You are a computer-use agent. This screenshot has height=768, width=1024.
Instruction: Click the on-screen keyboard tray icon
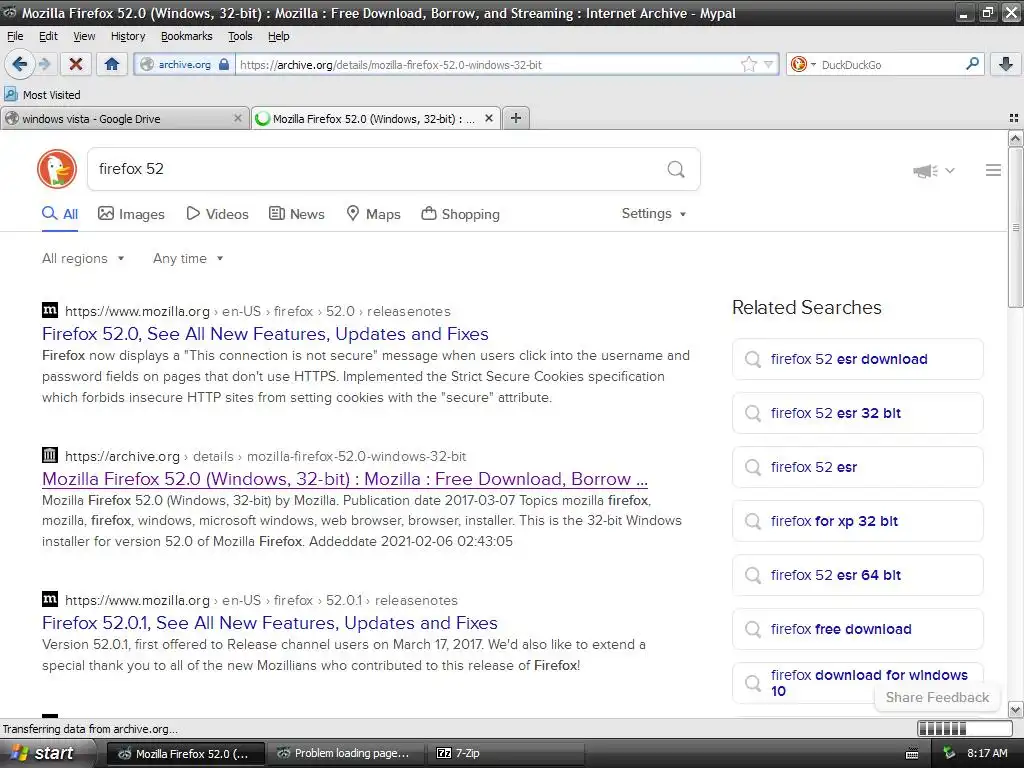pyautogui.click(x=912, y=754)
